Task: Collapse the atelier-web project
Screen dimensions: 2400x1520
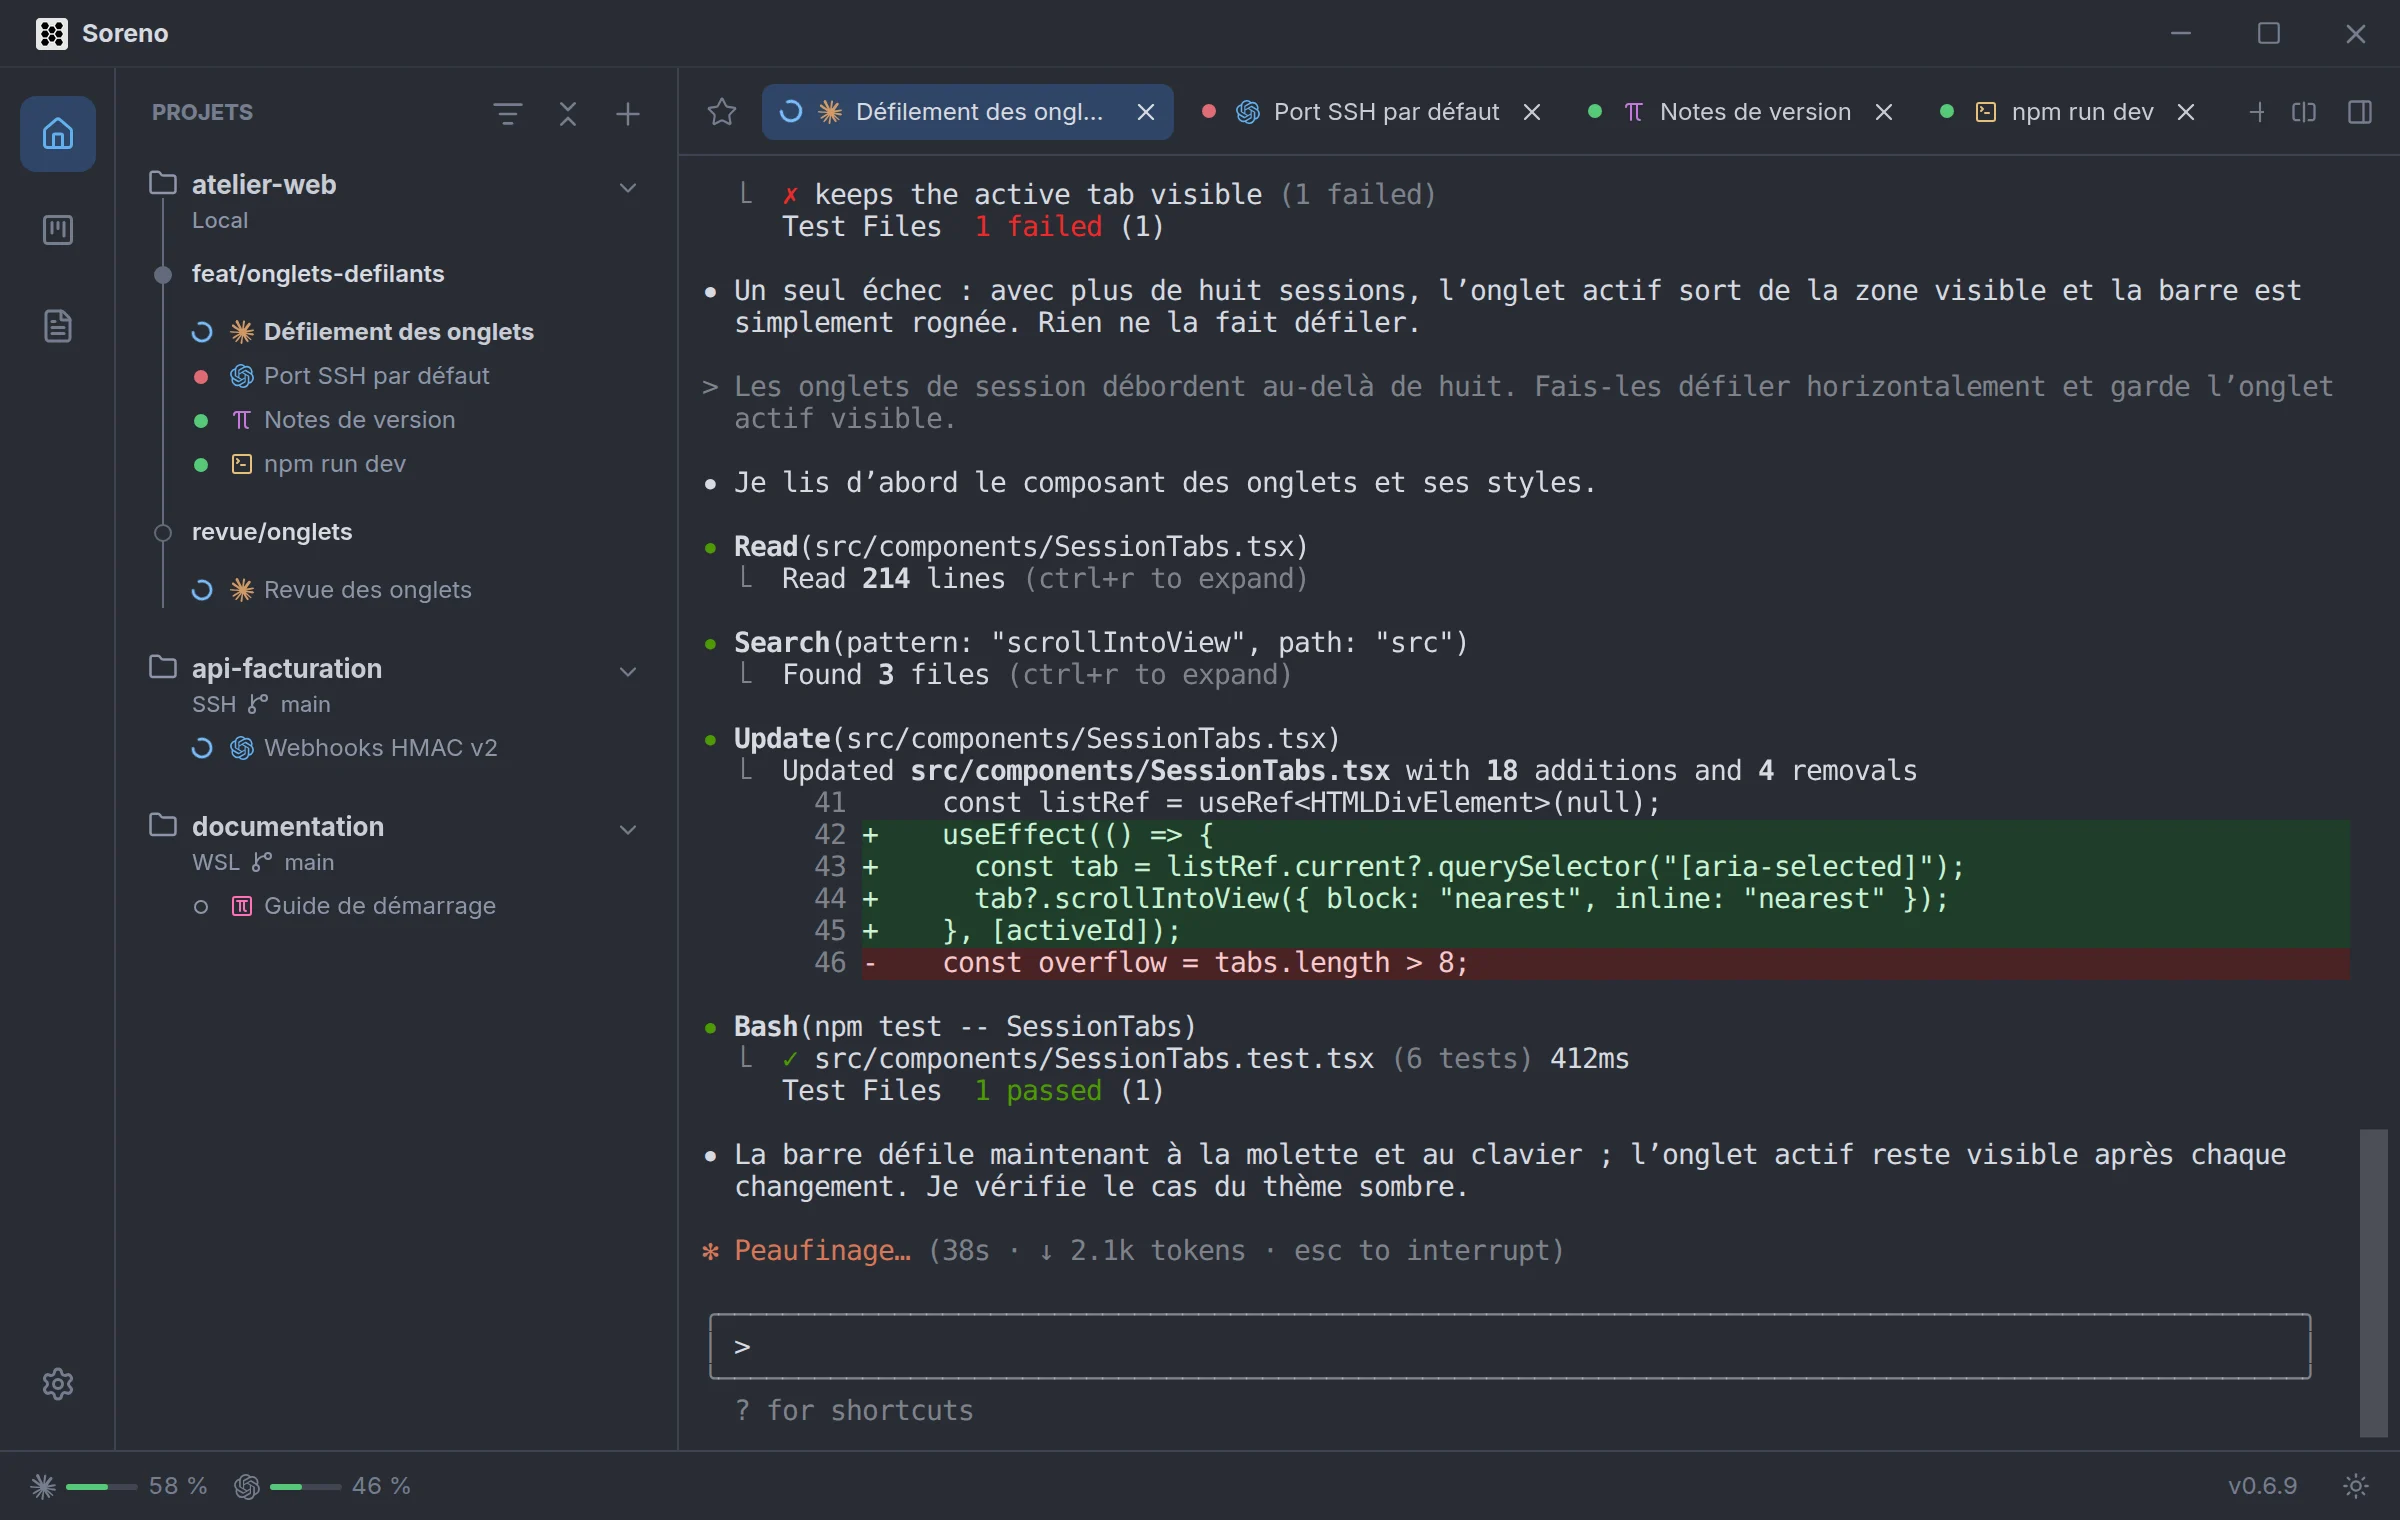Action: 628,187
